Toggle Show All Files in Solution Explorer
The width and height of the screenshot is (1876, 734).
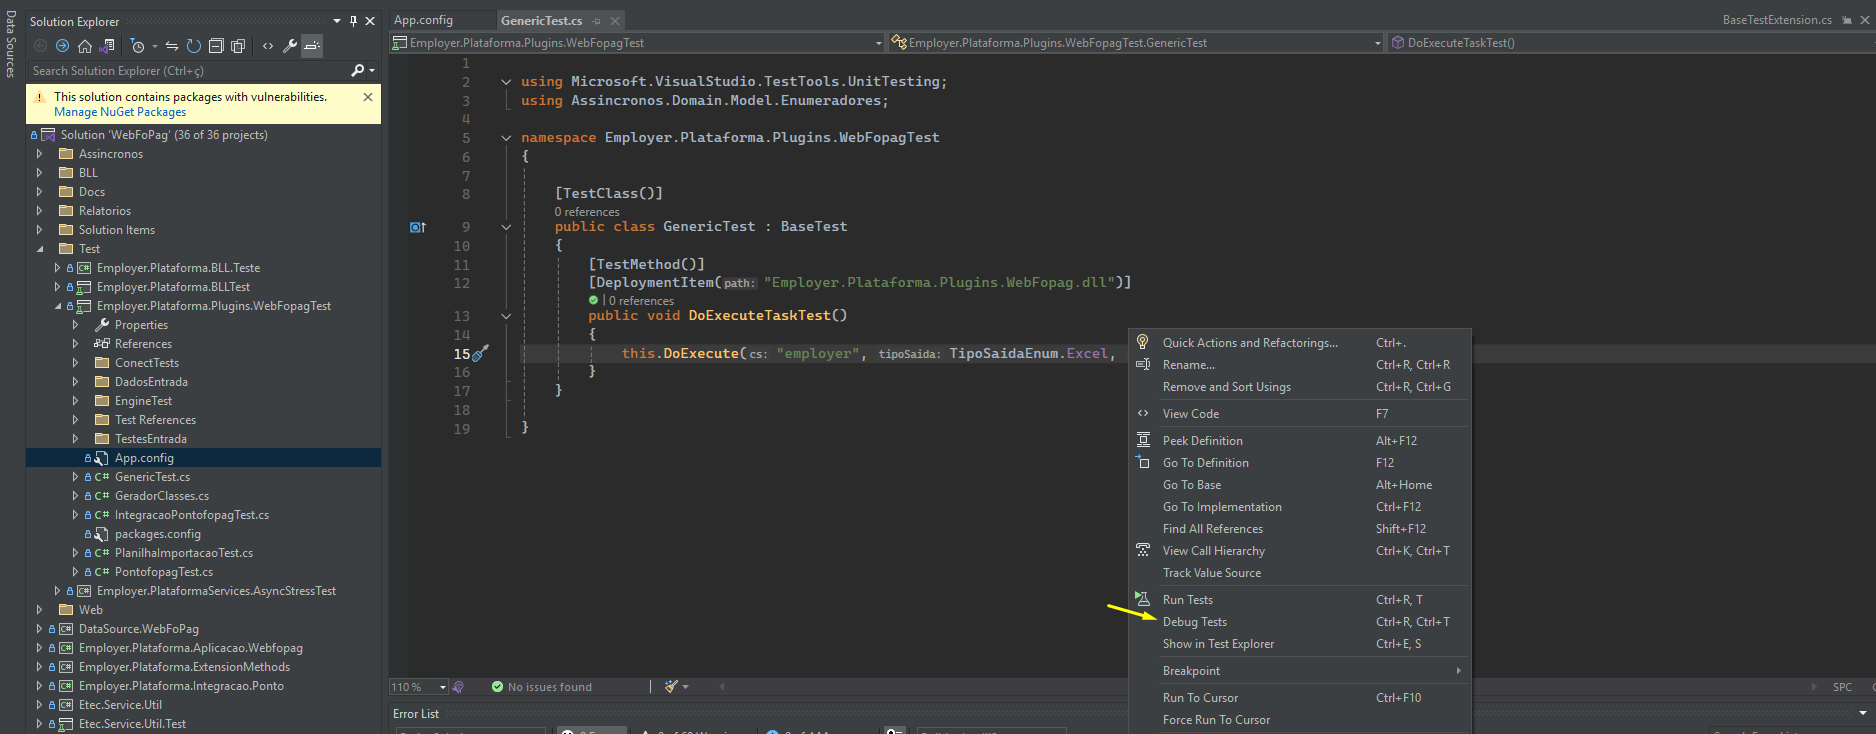[x=238, y=46]
